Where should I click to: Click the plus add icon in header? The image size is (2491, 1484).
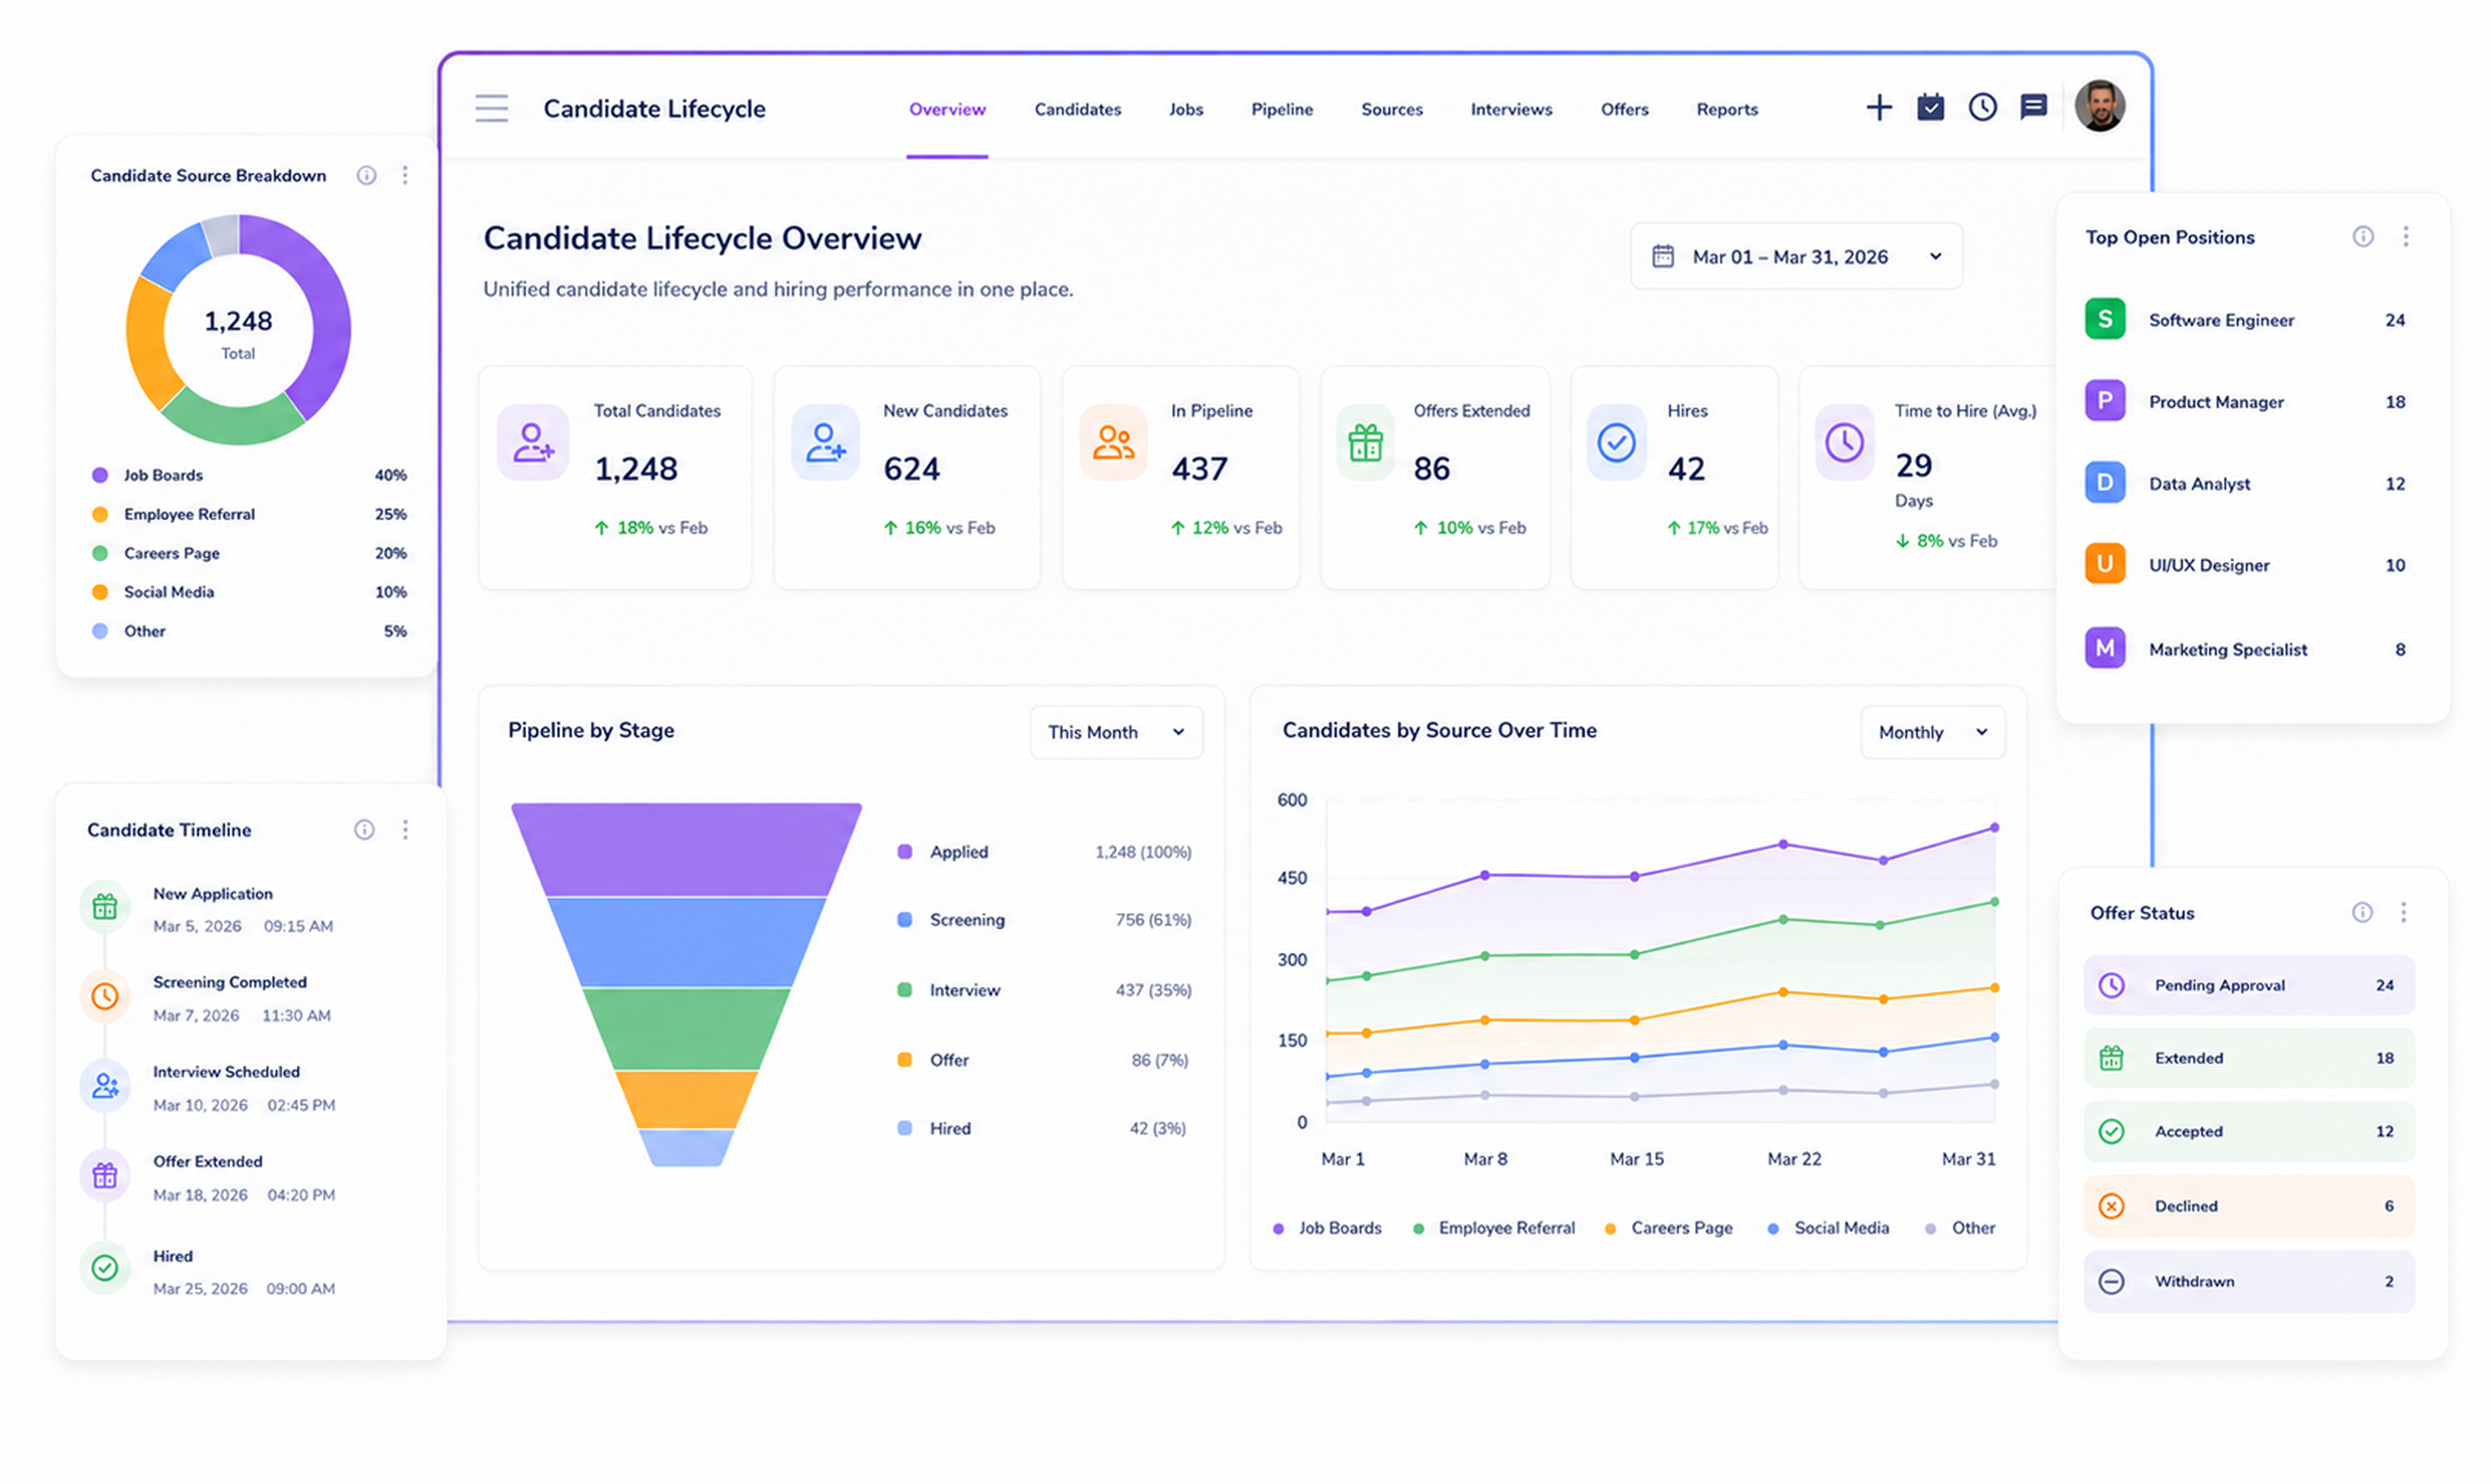click(x=1879, y=107)
